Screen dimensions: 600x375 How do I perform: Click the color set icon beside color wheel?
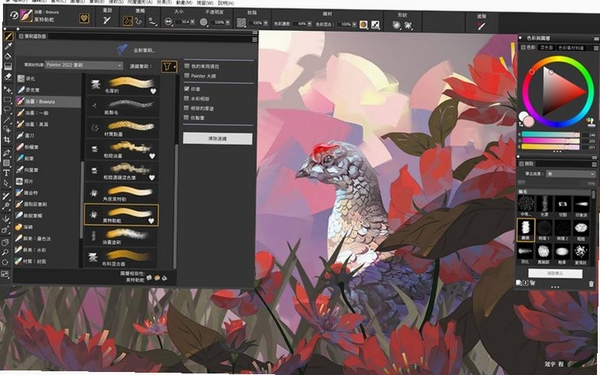point(590,122)
